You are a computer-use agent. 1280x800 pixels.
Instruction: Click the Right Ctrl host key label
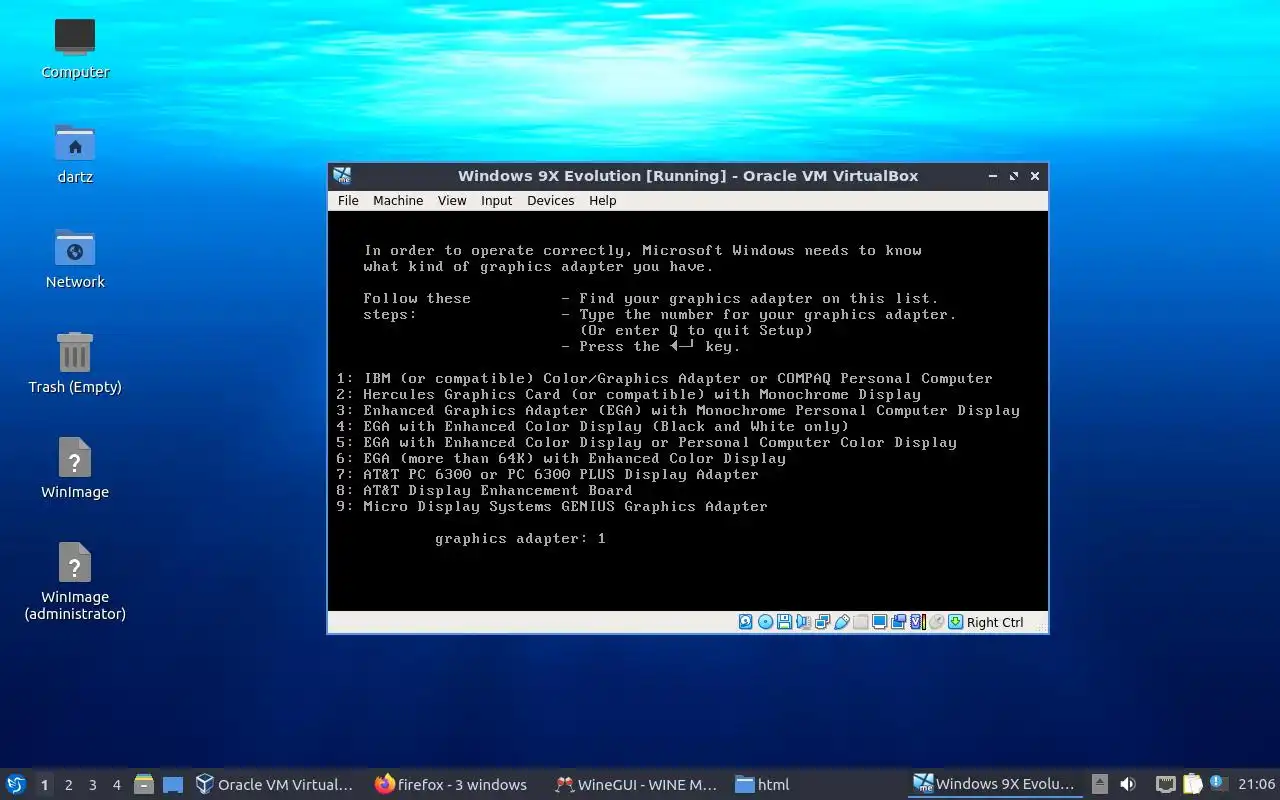995,622
